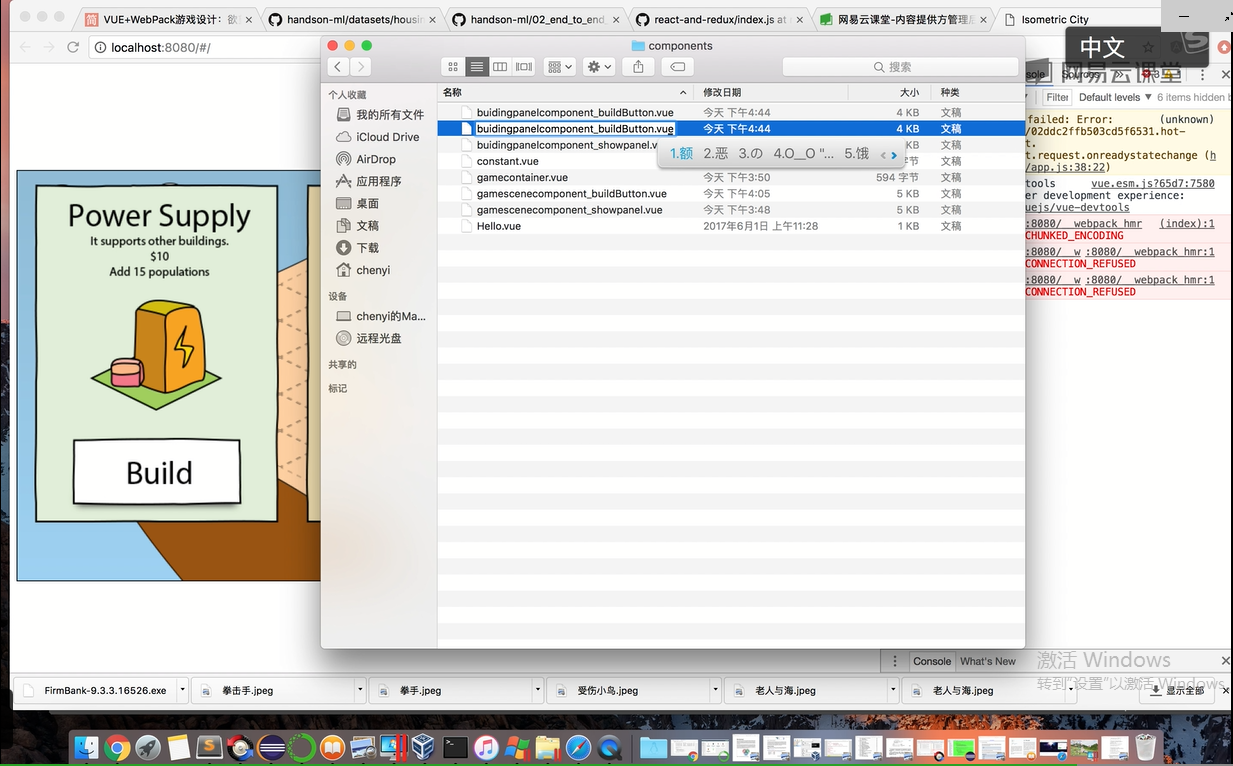Open the FirmBank-9.3.3.16526.exe download
Image resolution: width=1233 pixels, height=766 pixels.
[97, 690]
